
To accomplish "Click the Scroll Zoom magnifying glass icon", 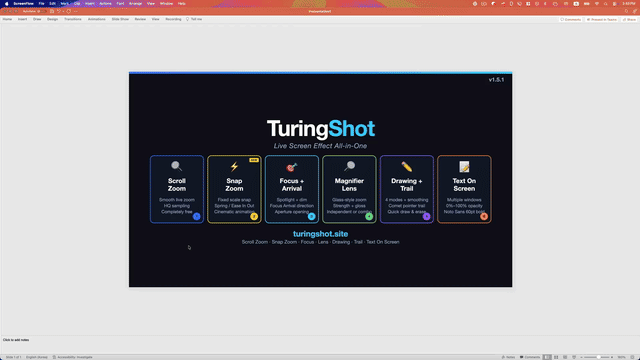I will (x=176, y=166).
